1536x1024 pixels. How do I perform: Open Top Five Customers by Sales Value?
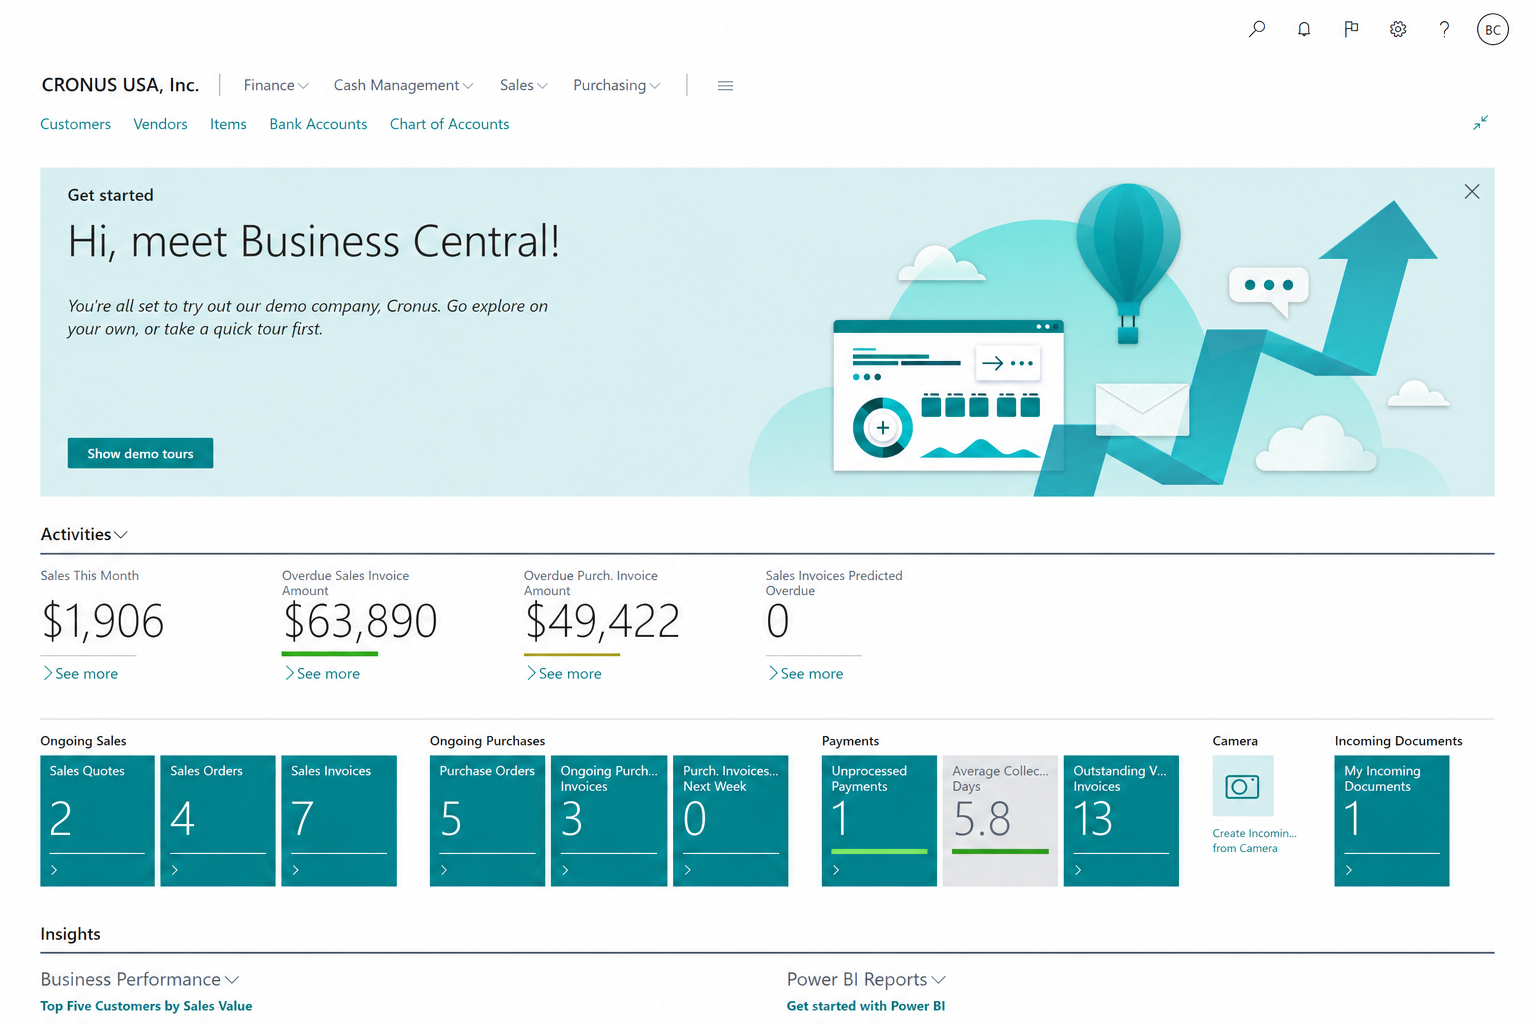(x=146, y=1006)
